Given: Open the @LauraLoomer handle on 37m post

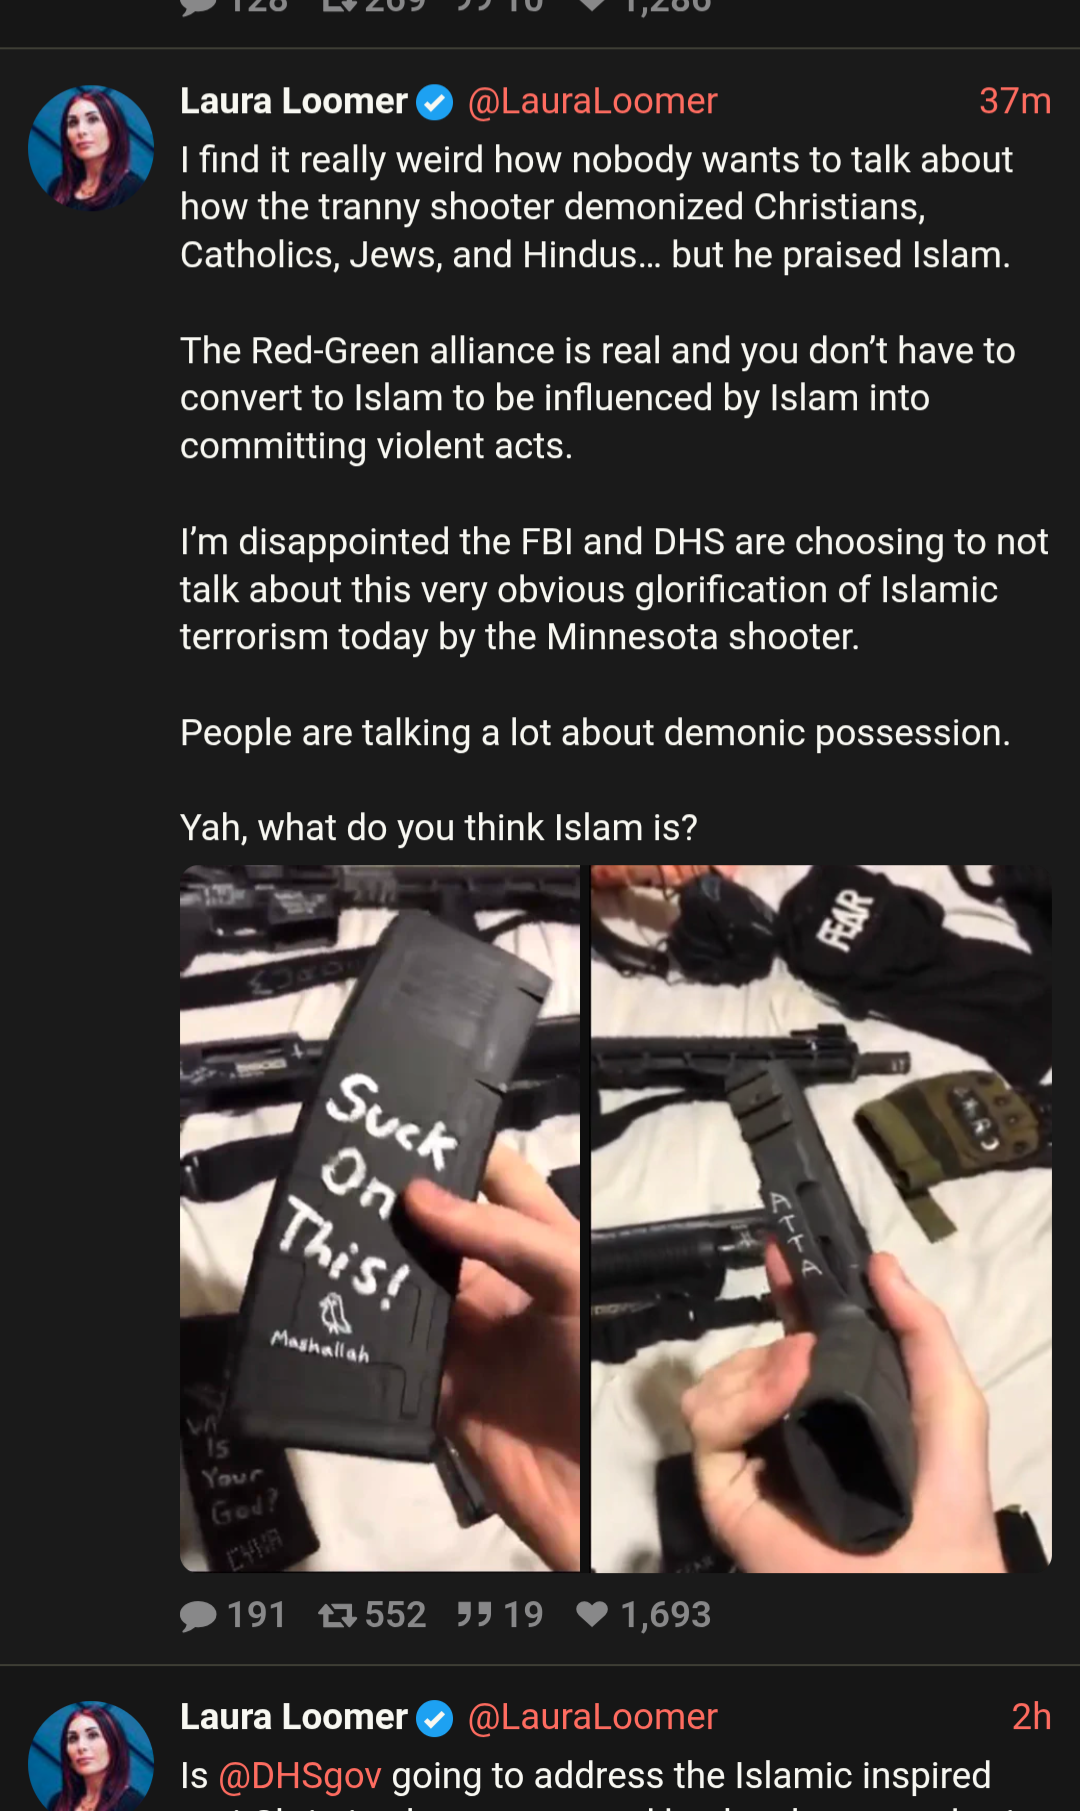Looking at the screenshot, I should (592, 101).
